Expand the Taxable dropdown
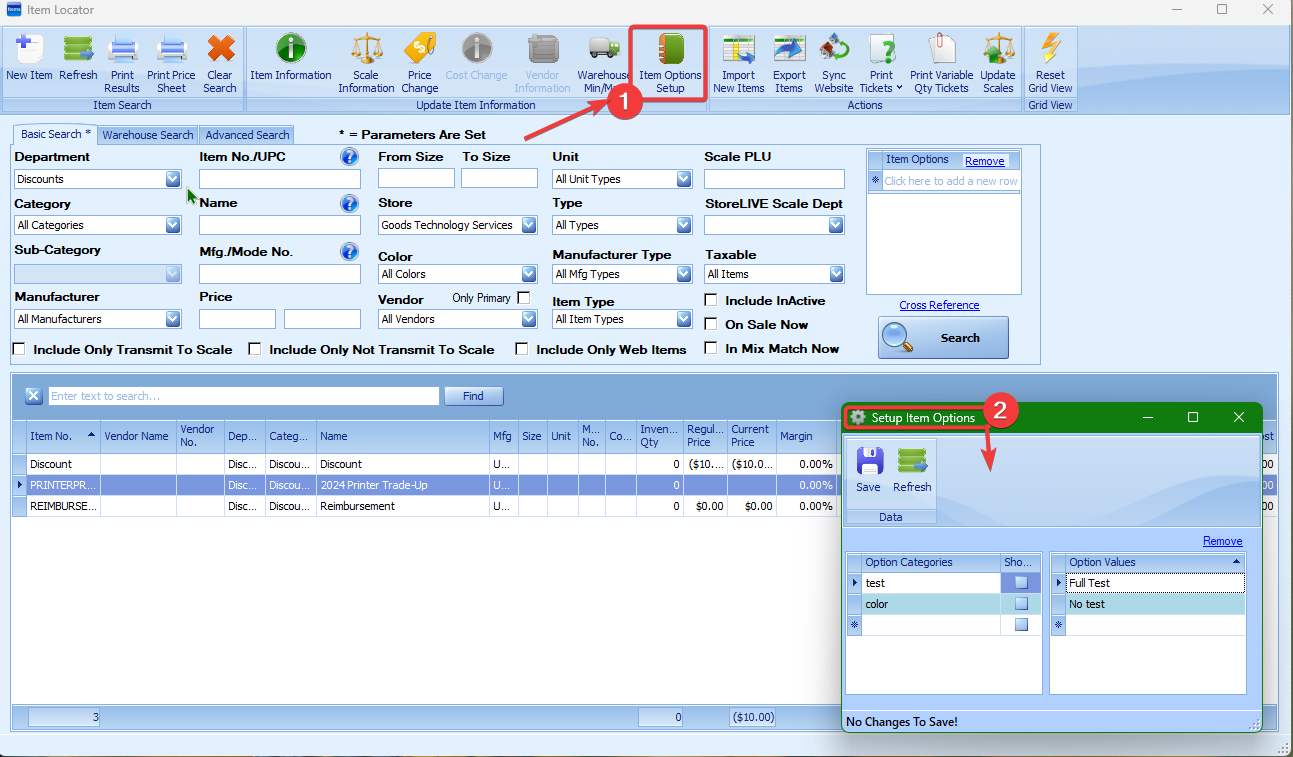1293x757 pixels. coord(836,274)
